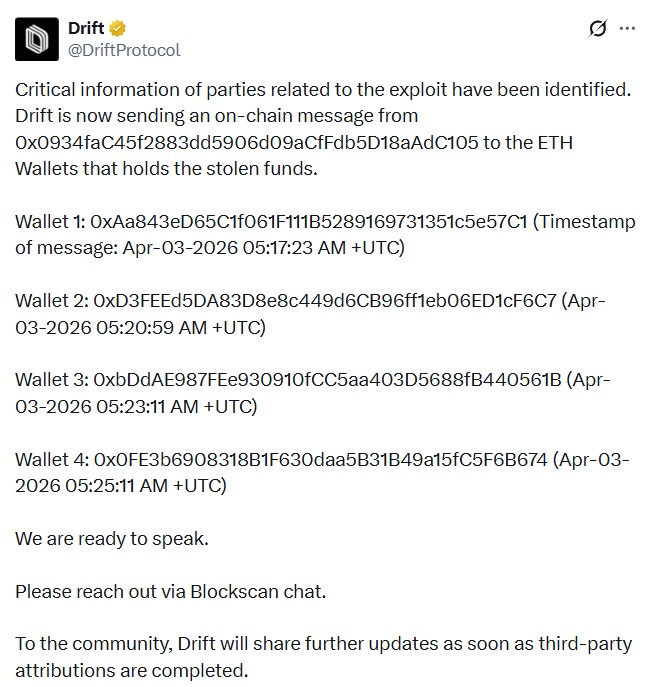The image size is (655, 687).
Task: Click the Drift profile avatar
Action: pos(35,38)
